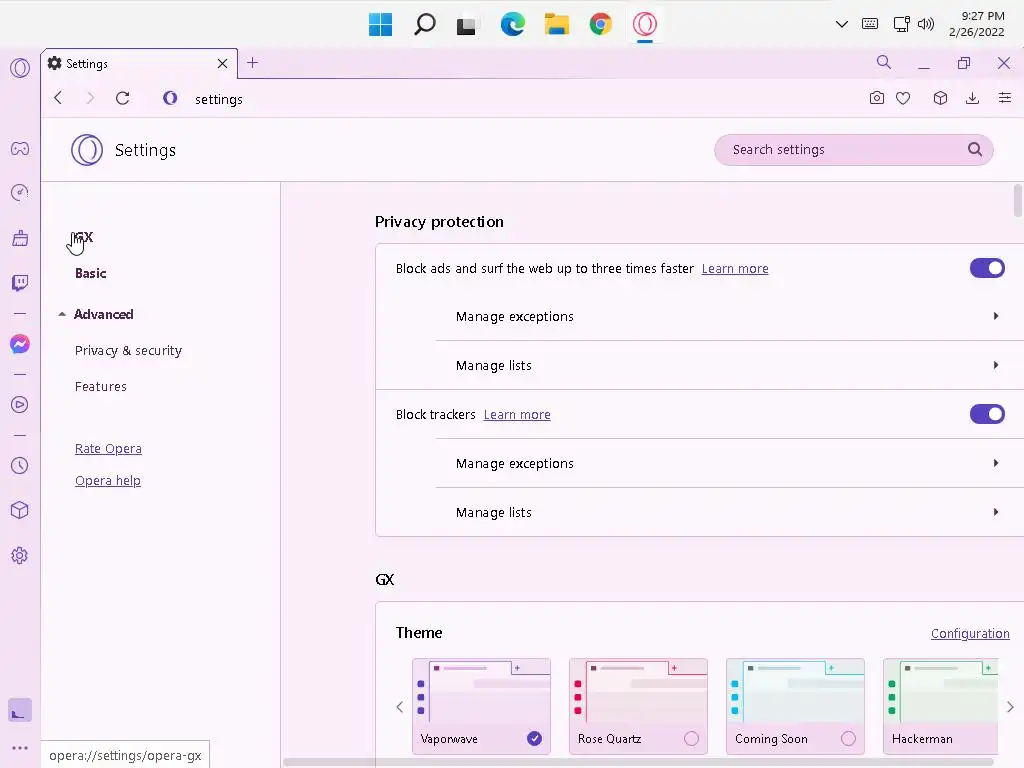
Task: Open Features settings section
Action: pyautogui.click(x=101, y=387)
